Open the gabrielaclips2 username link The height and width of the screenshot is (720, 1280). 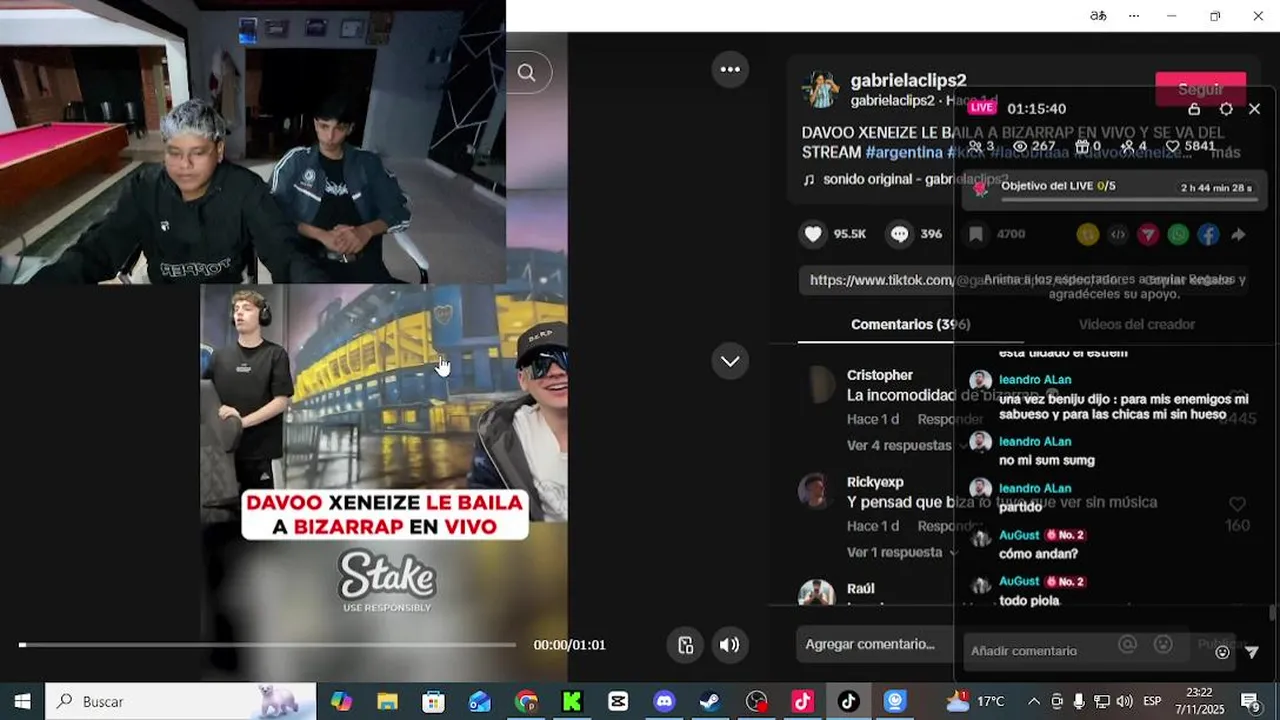coord(908,80)
